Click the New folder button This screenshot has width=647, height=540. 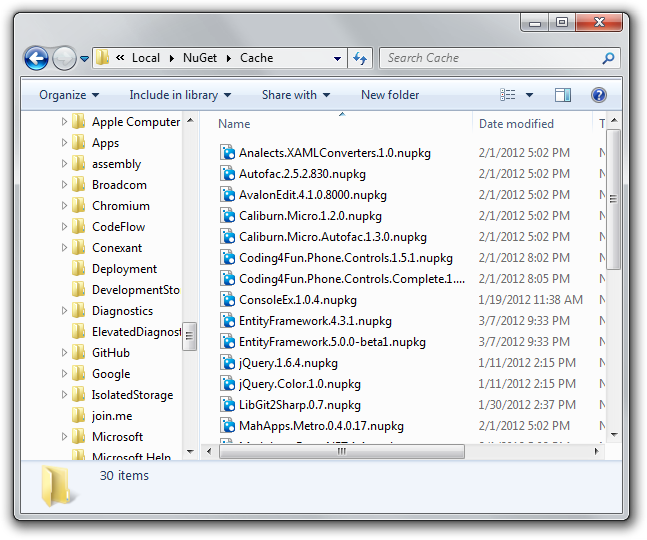390,95
